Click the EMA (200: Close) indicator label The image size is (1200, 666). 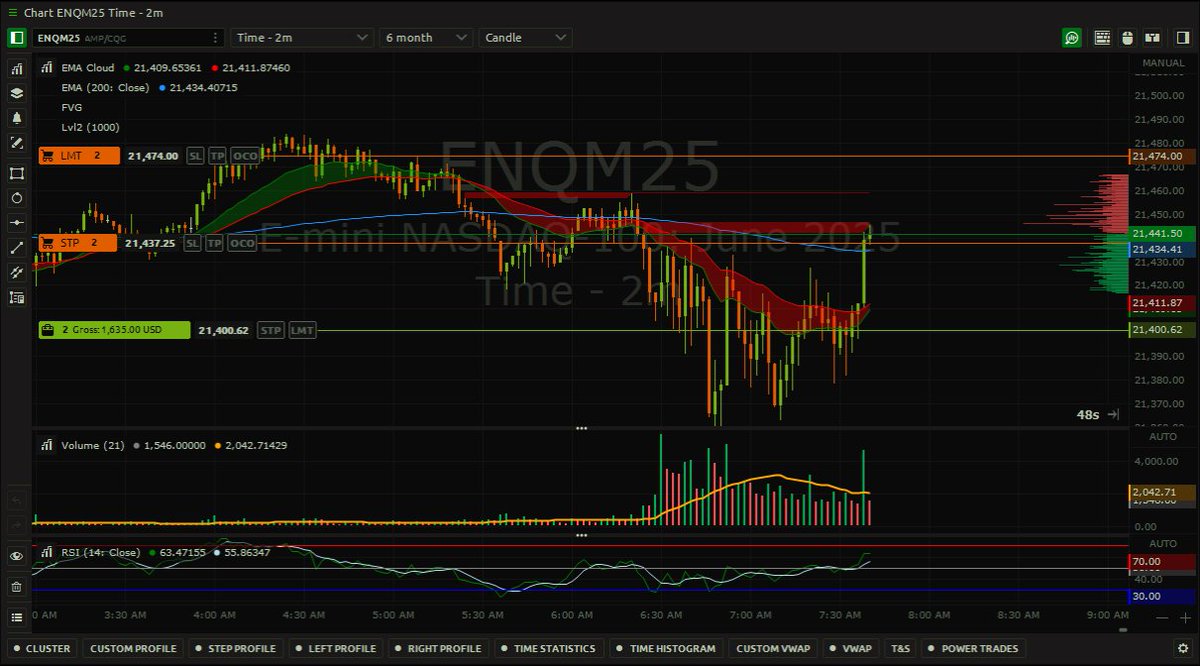(x=105, y=88)
